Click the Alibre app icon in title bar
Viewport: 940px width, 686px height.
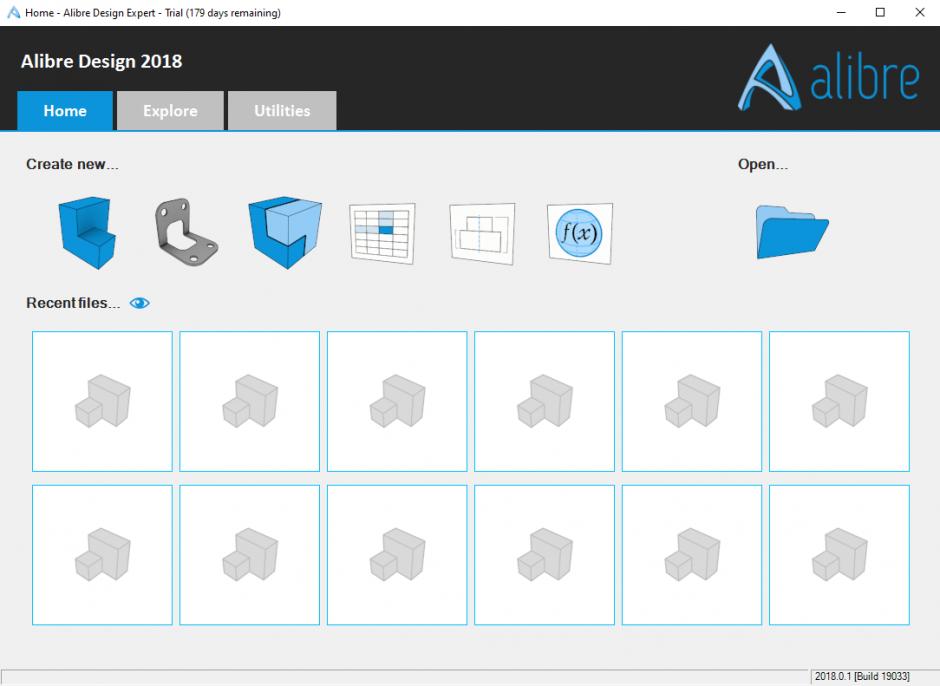(13, 13)
